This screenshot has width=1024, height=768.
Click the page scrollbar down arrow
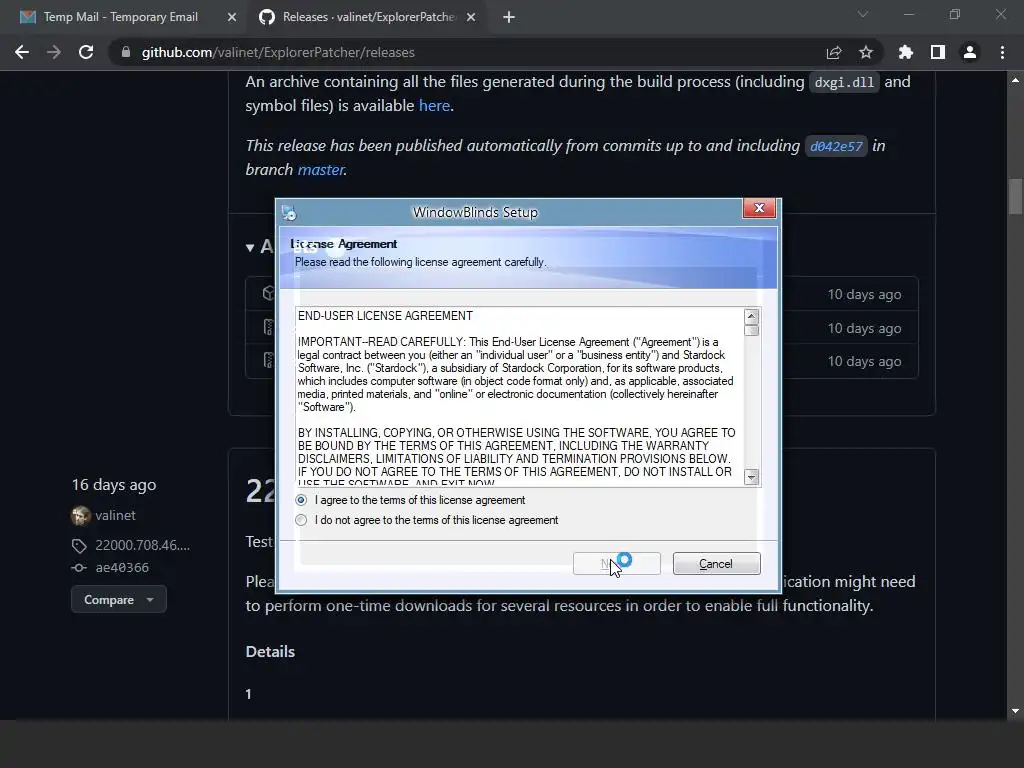coord(1015,711)
